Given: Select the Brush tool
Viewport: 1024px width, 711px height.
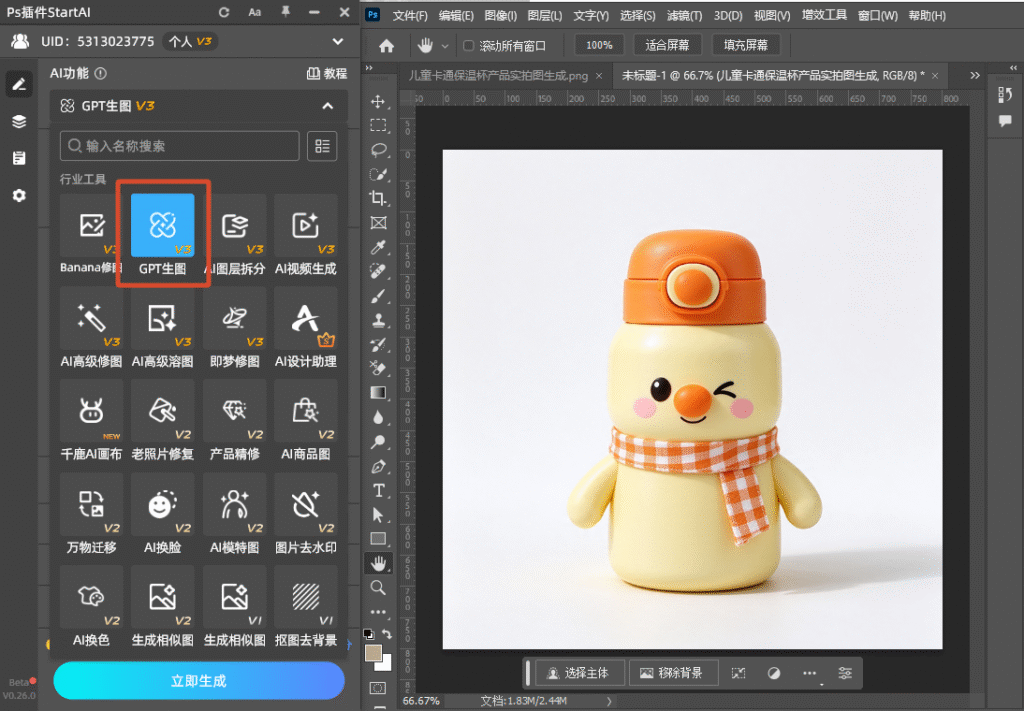Looking at the screenshot, I should (x=378, y=296).
